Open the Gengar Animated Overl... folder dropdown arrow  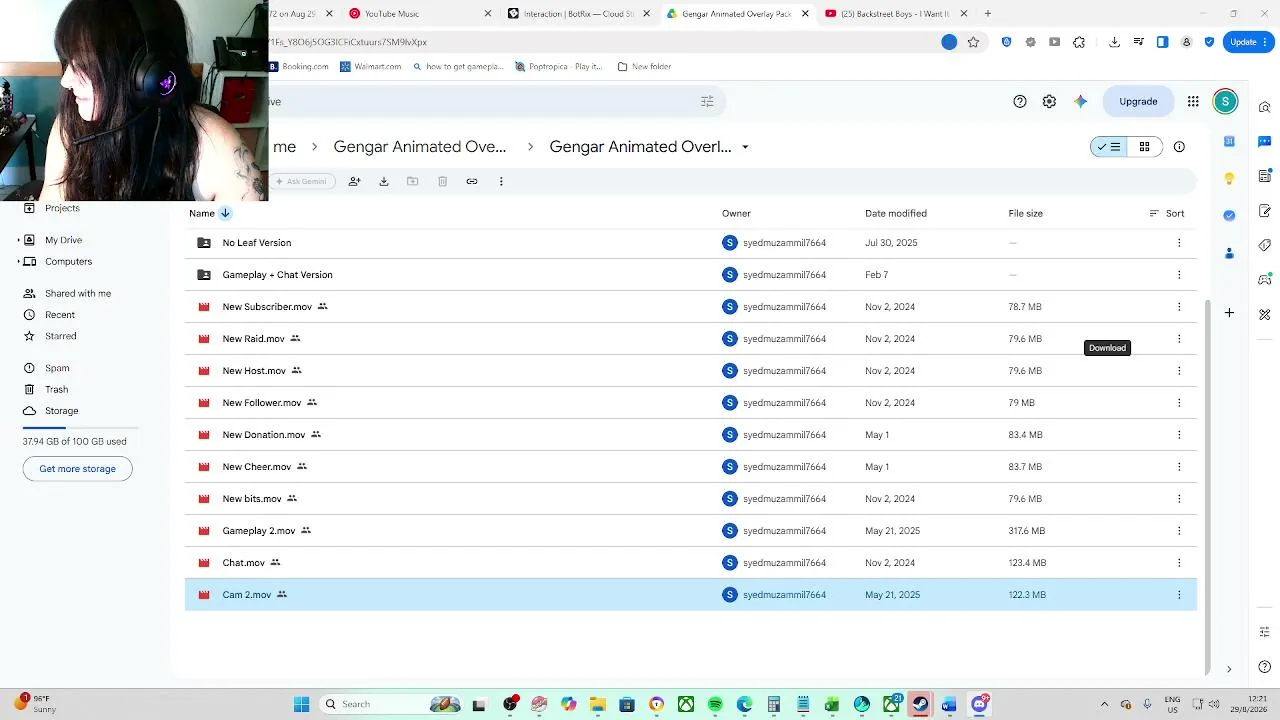click(x=745, y=147)
